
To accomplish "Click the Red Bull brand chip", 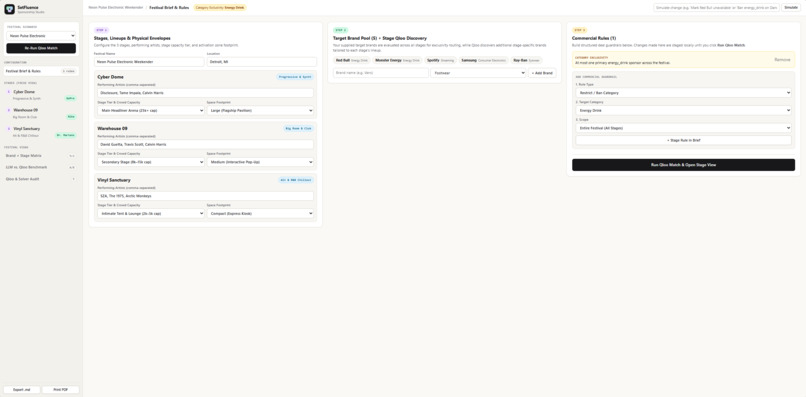I will coord(352,60).
